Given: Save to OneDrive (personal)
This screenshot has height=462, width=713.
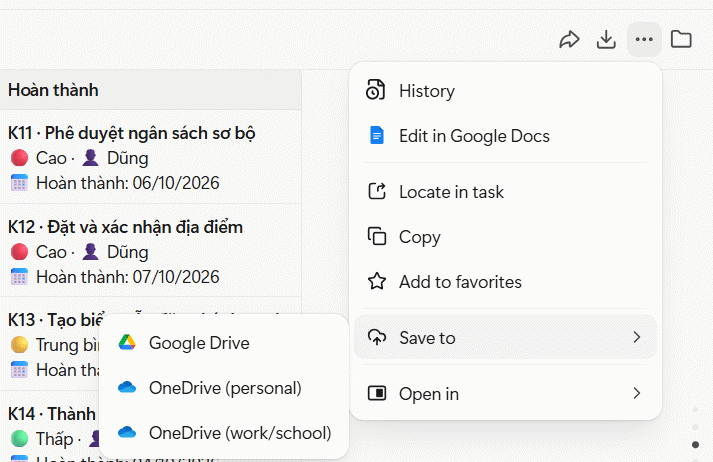Looking at the screenshot, I should click(x=224, y=387).
